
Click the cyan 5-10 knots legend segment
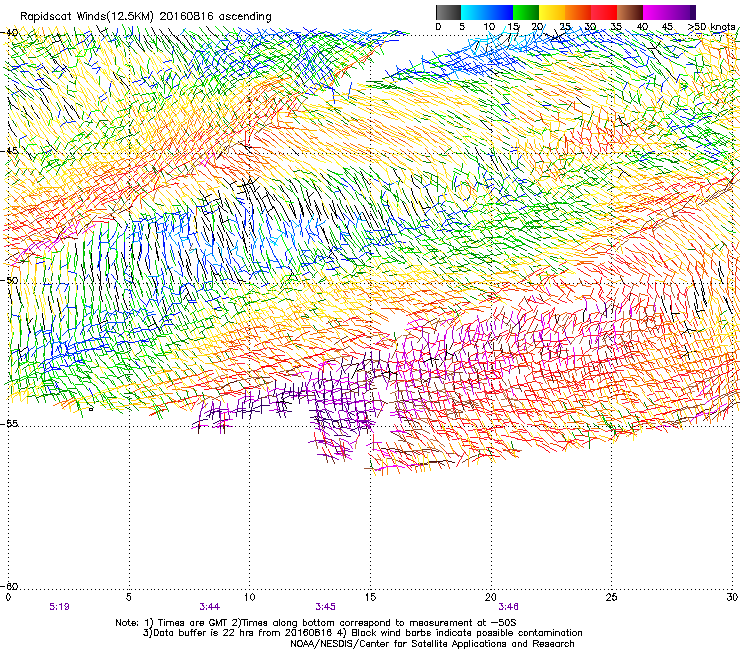[474, 12]
